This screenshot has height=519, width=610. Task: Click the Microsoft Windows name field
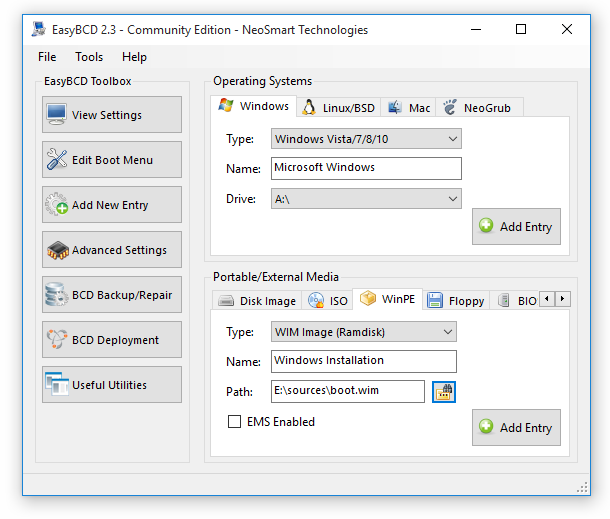[x=366, y=168]
